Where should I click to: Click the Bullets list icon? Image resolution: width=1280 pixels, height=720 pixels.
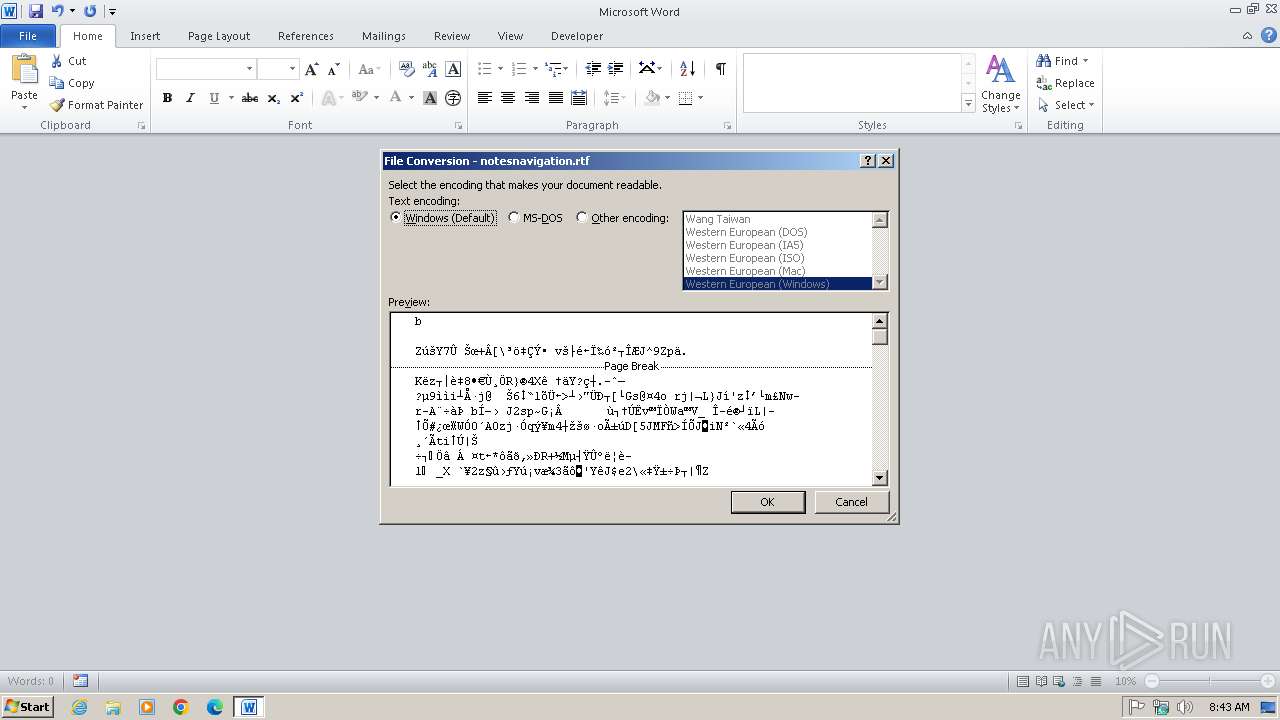click(x=484, y=69)
